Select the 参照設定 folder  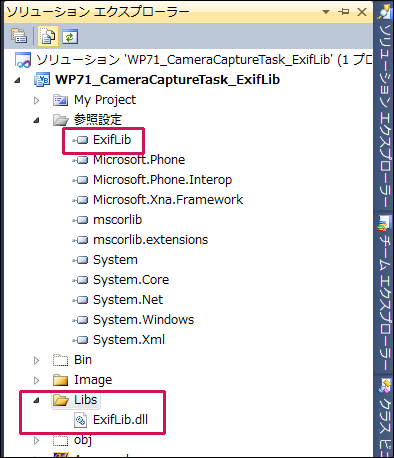pyautogui.click(x=98, y=120)
